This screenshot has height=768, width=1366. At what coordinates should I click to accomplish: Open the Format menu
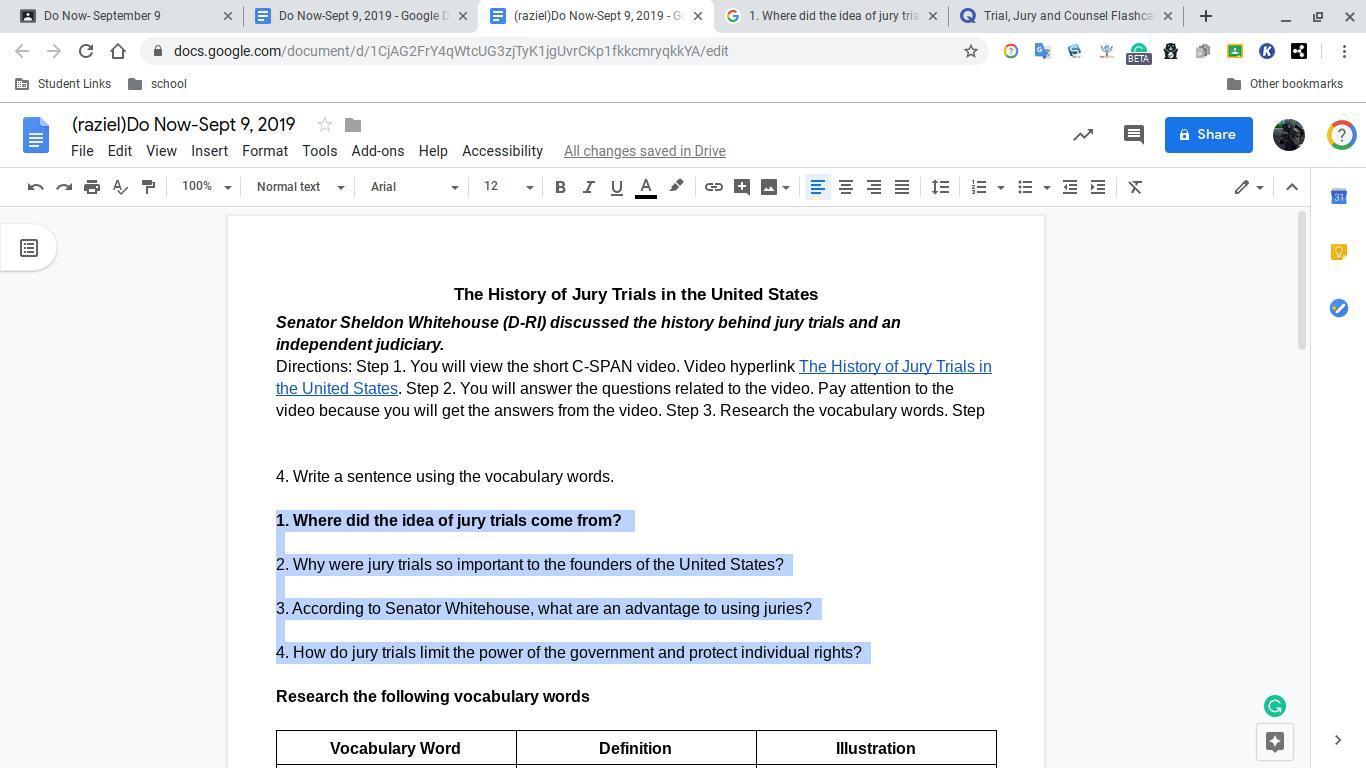[x=264, y=151]
